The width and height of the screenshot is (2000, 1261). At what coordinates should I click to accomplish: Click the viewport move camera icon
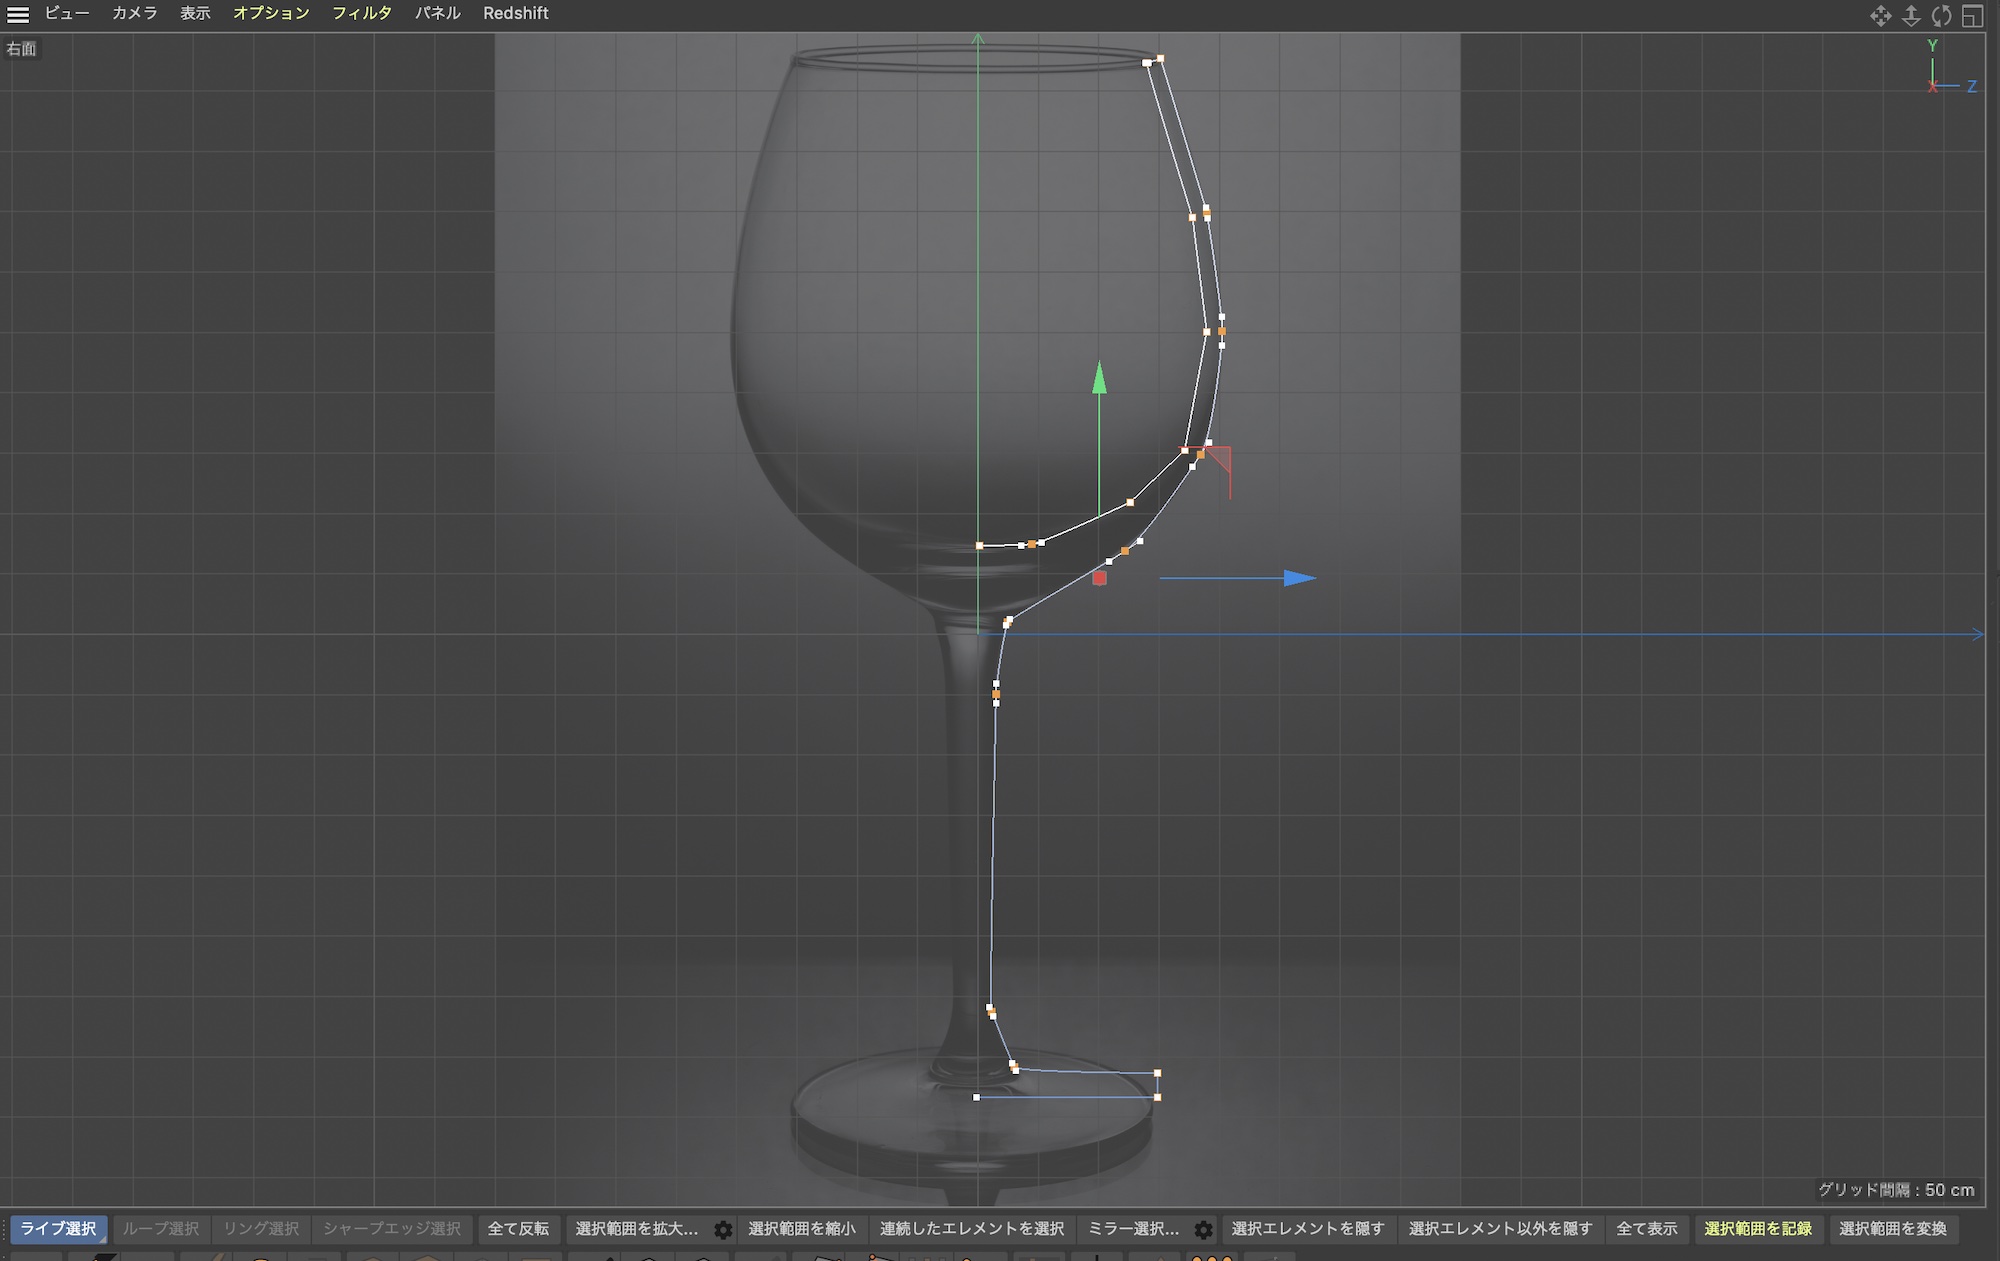(1880, 16)
